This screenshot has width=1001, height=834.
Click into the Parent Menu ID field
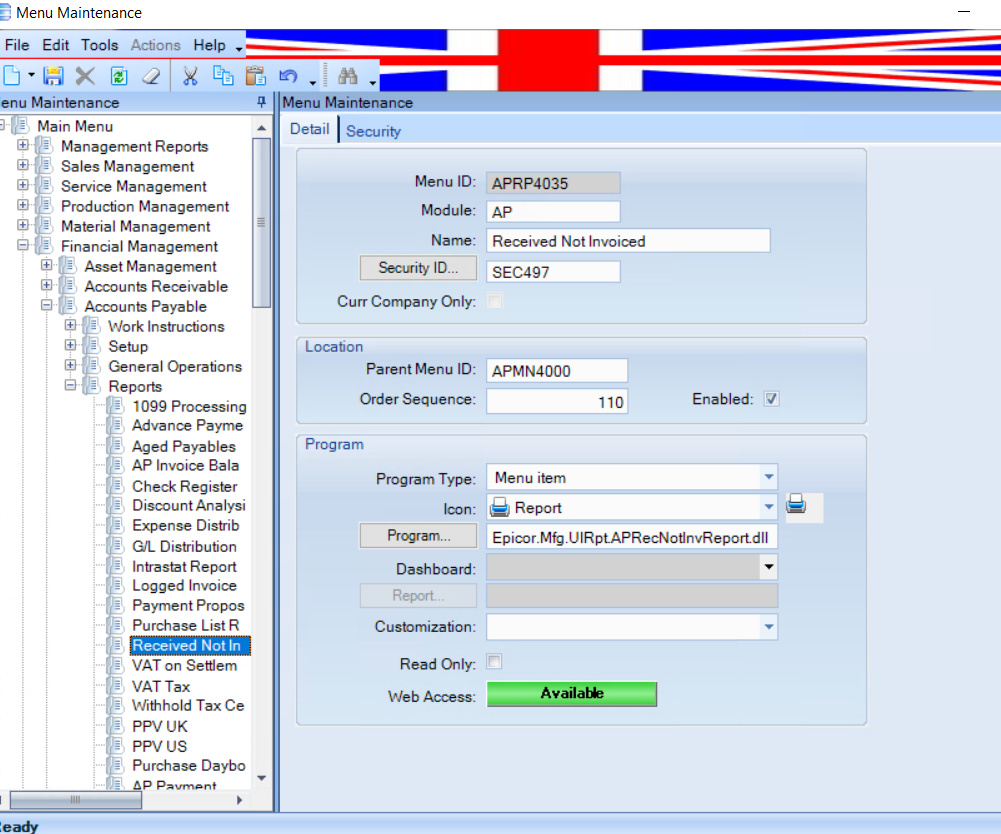[557, 370]
